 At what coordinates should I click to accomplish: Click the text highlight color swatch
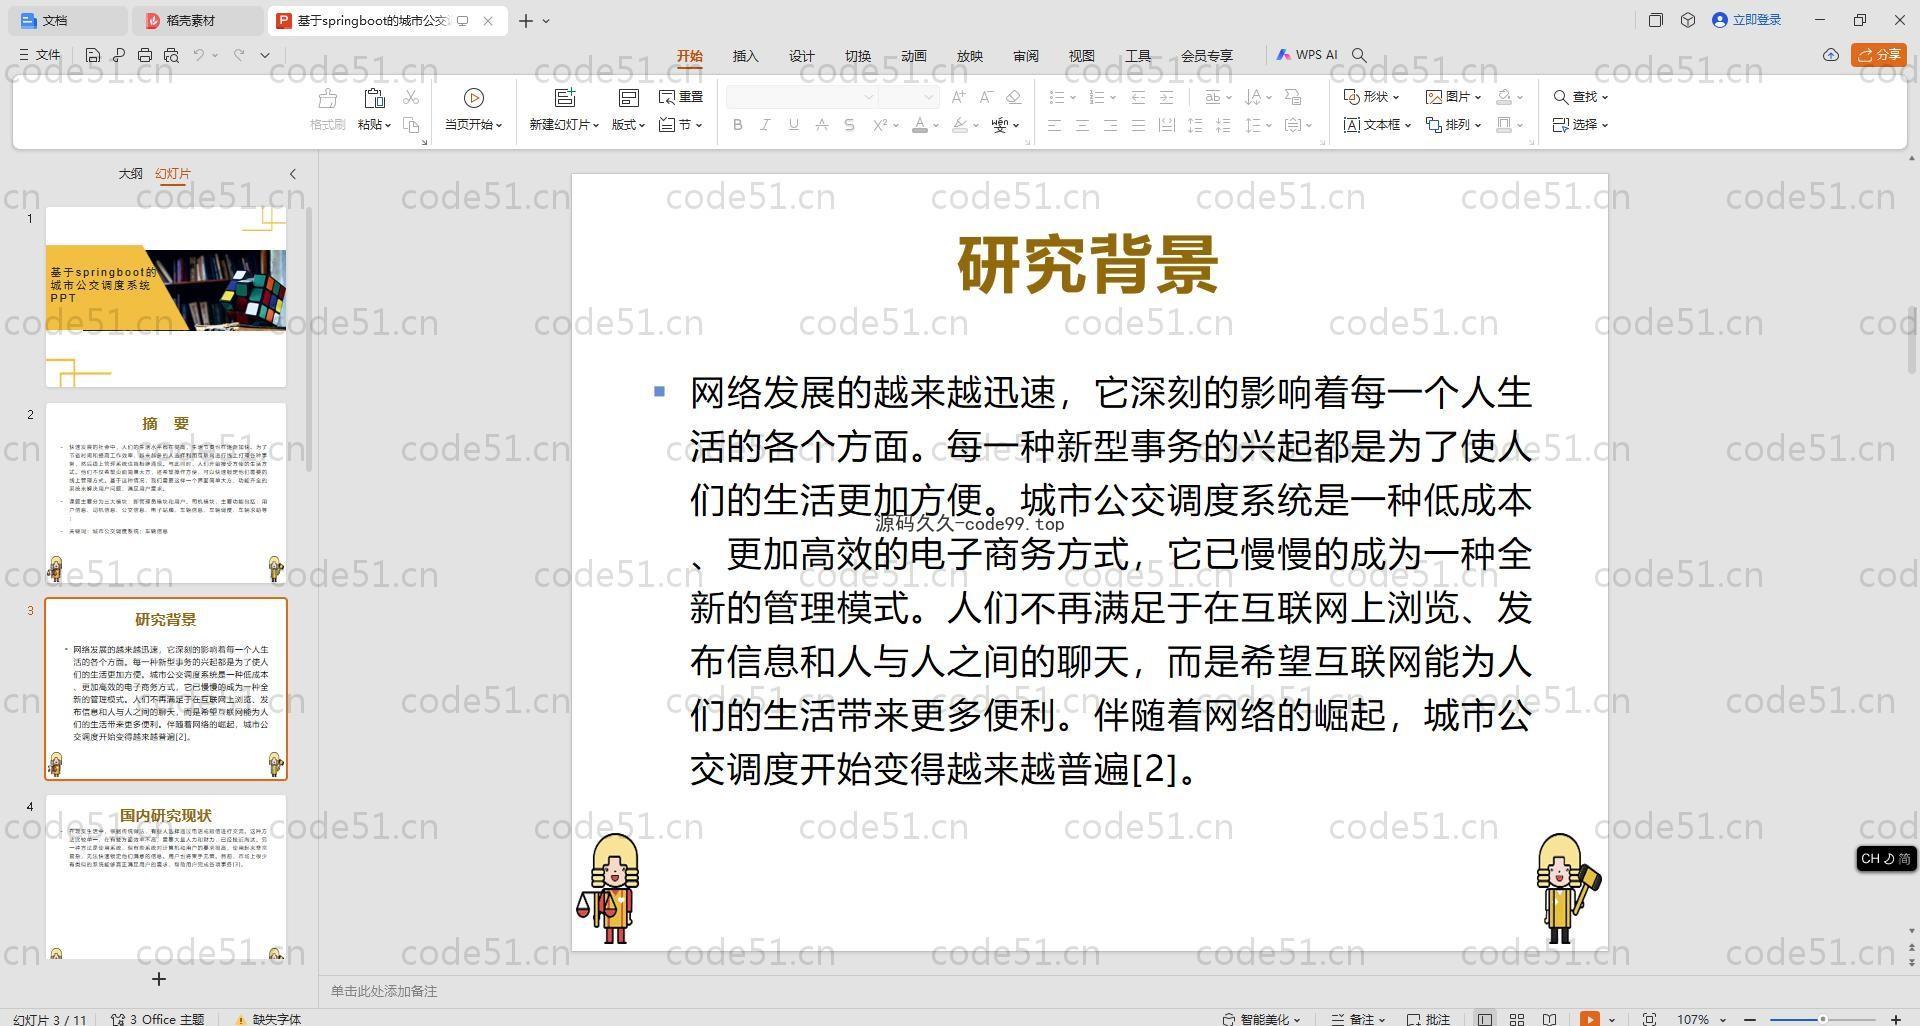click(960, 125)
